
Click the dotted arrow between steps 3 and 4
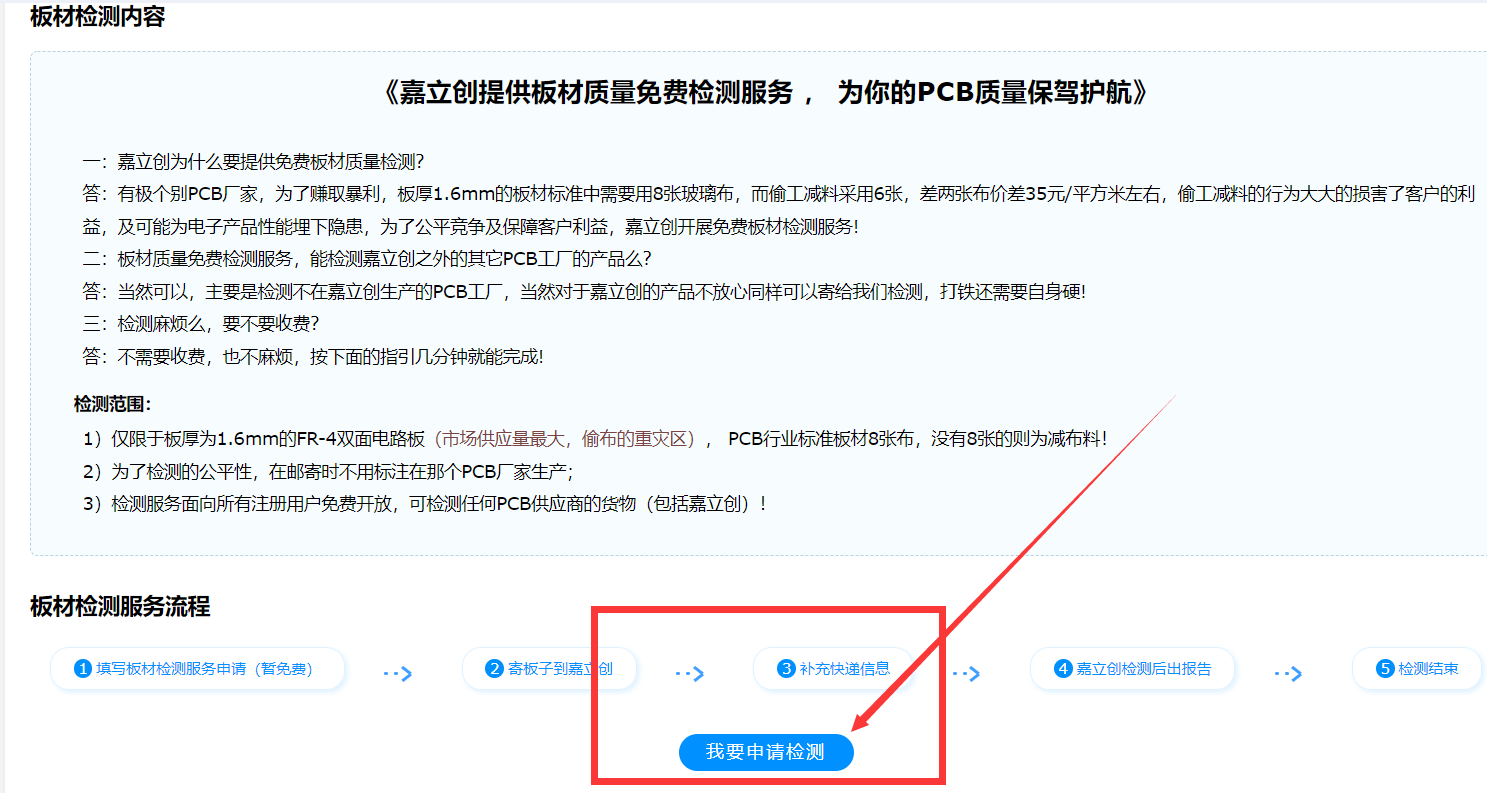click(x=965, y=674)
